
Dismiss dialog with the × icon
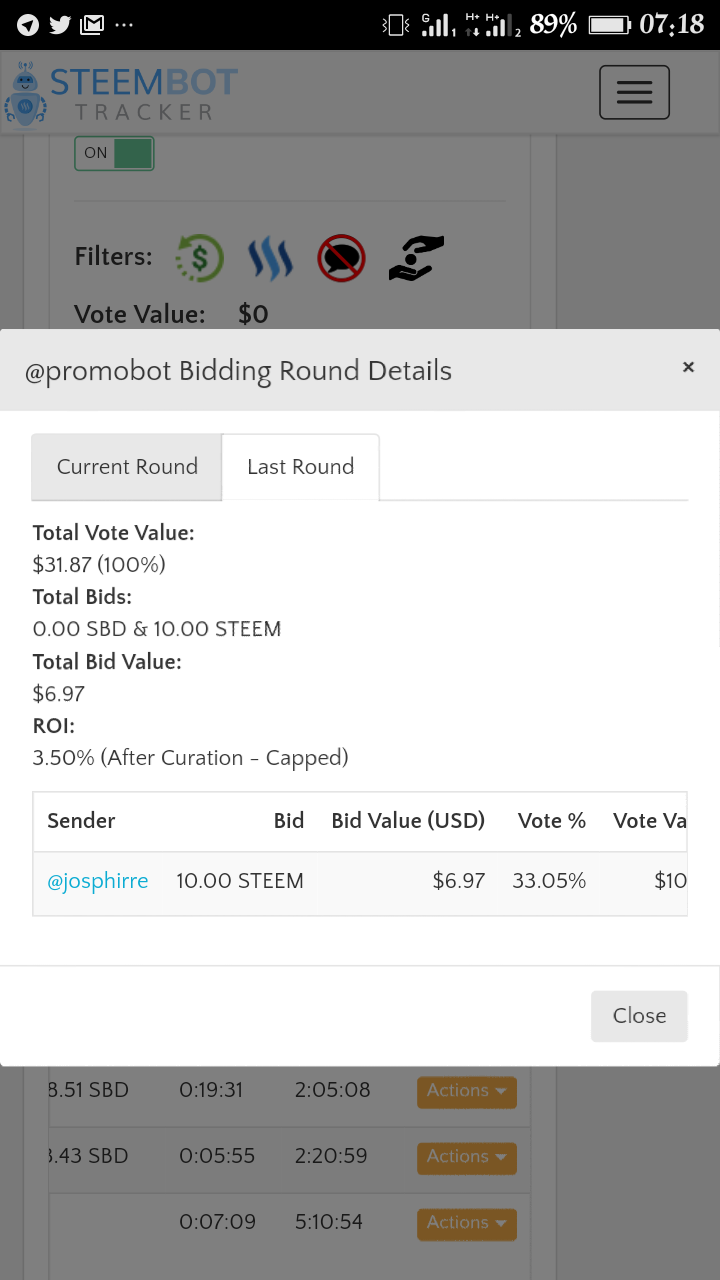tap(688, 368)
